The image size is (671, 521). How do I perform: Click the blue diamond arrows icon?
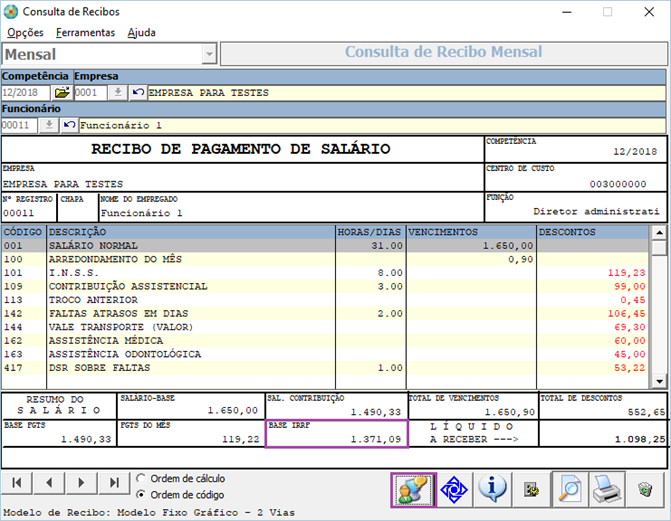(x=454, y=489)
